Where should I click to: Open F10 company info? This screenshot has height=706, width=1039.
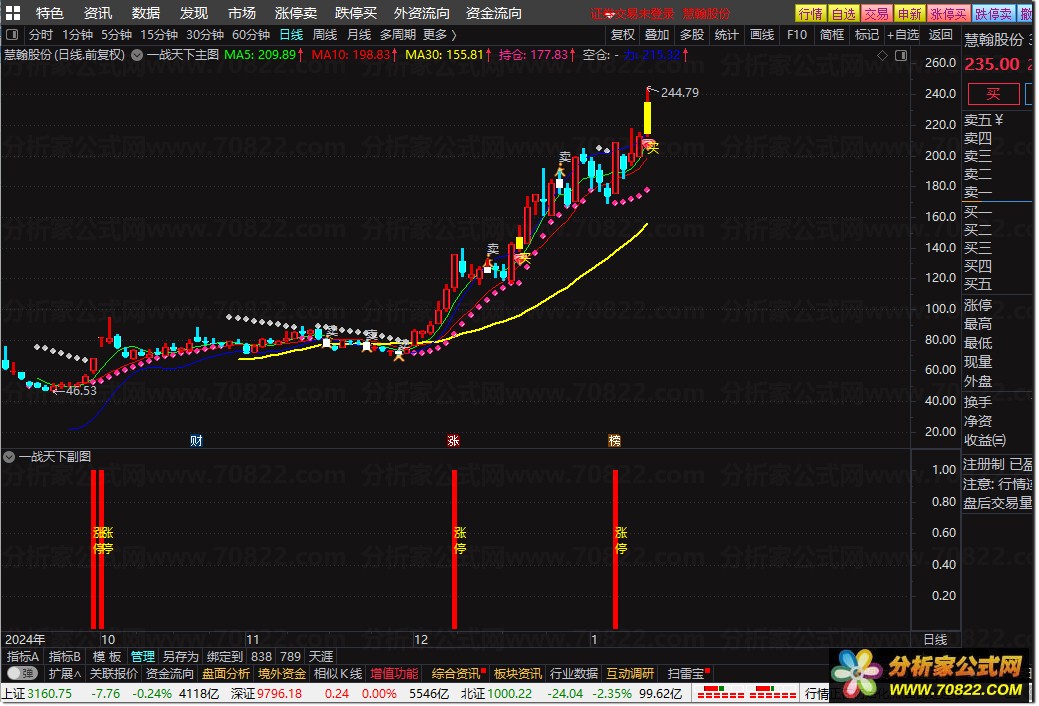pyautogui.click(x=797, y=34)
